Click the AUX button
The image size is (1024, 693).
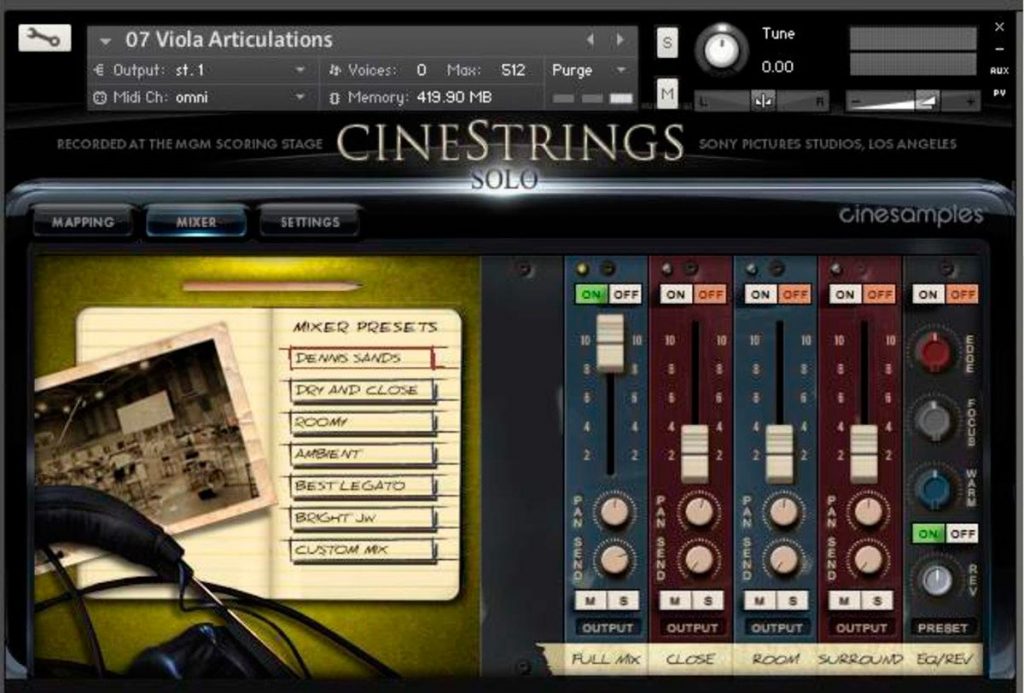999,71
